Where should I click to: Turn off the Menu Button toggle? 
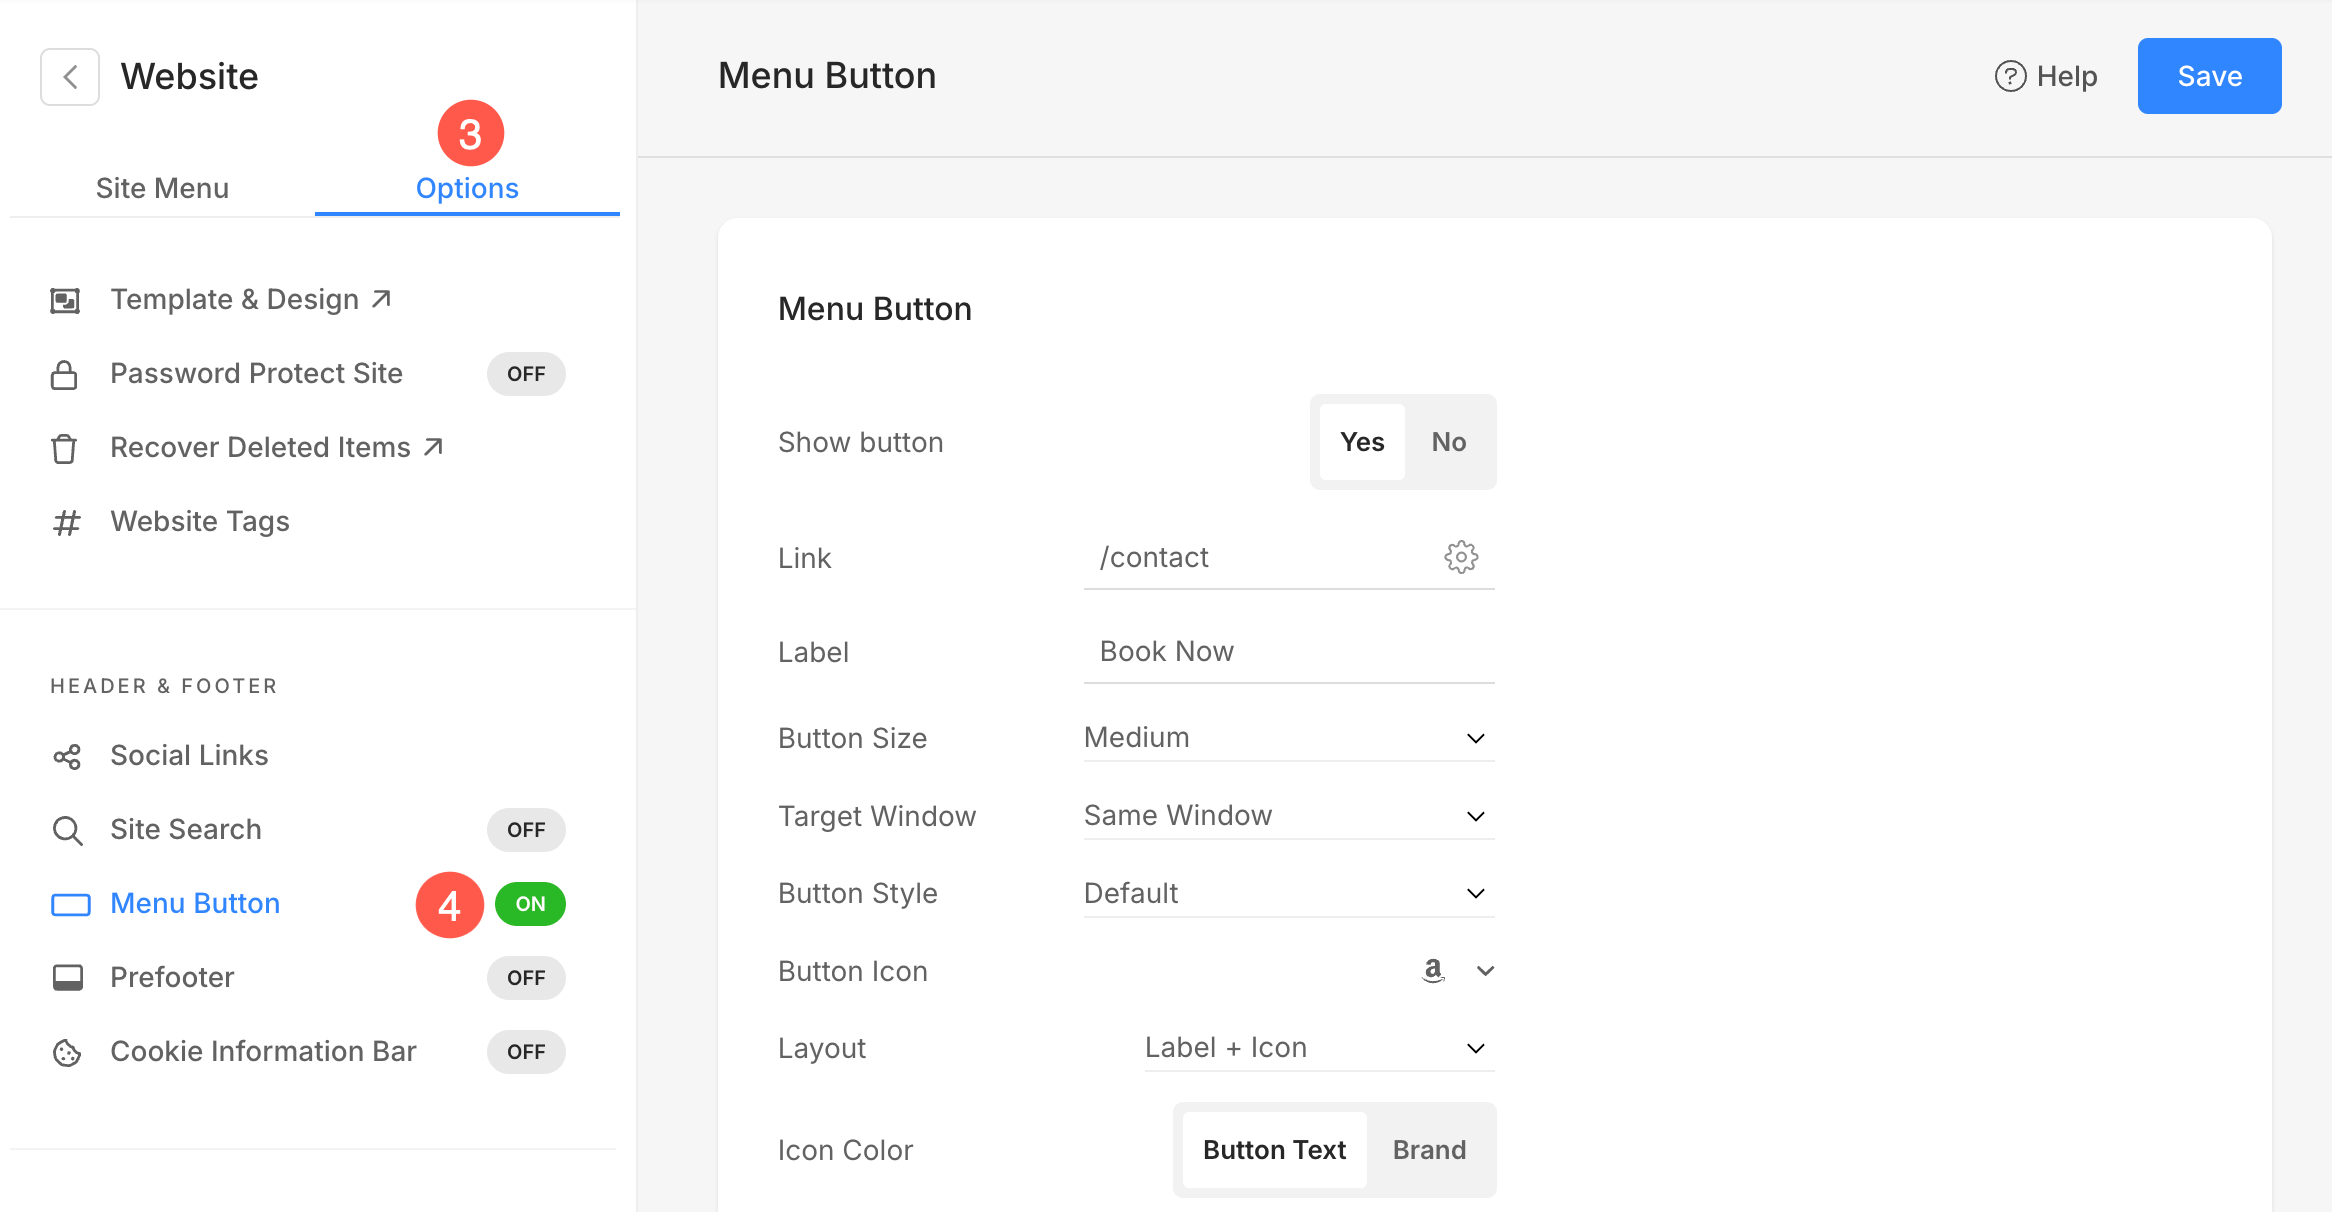point(530,904)
